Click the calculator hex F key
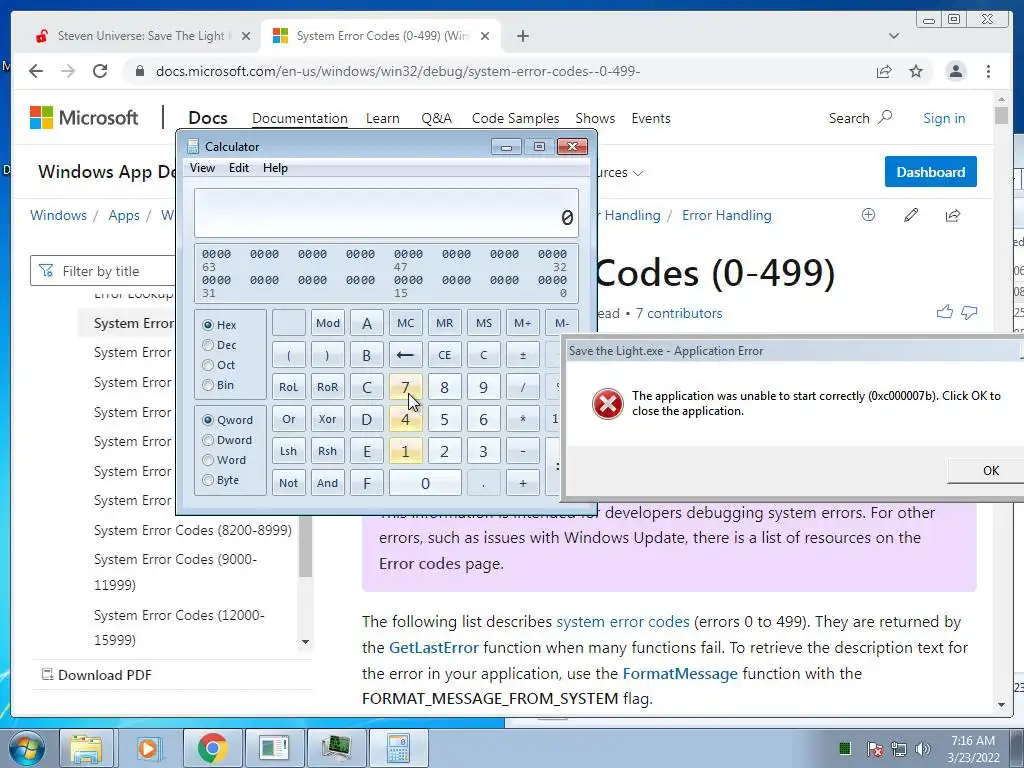This screenshot has height=768, width=1024. pos(366,483)
